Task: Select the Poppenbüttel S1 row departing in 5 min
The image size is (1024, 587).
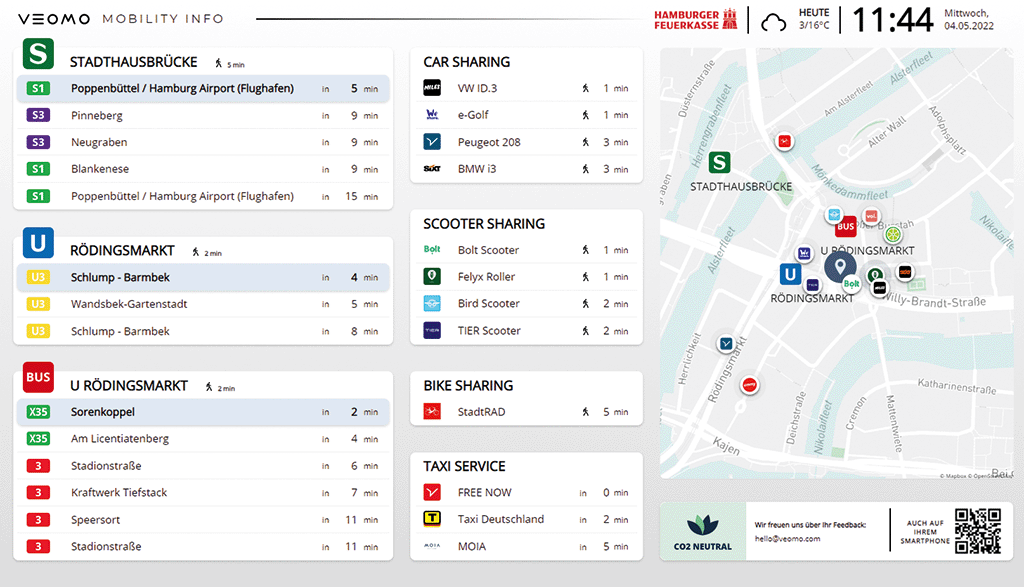Action: click(203, 88)
